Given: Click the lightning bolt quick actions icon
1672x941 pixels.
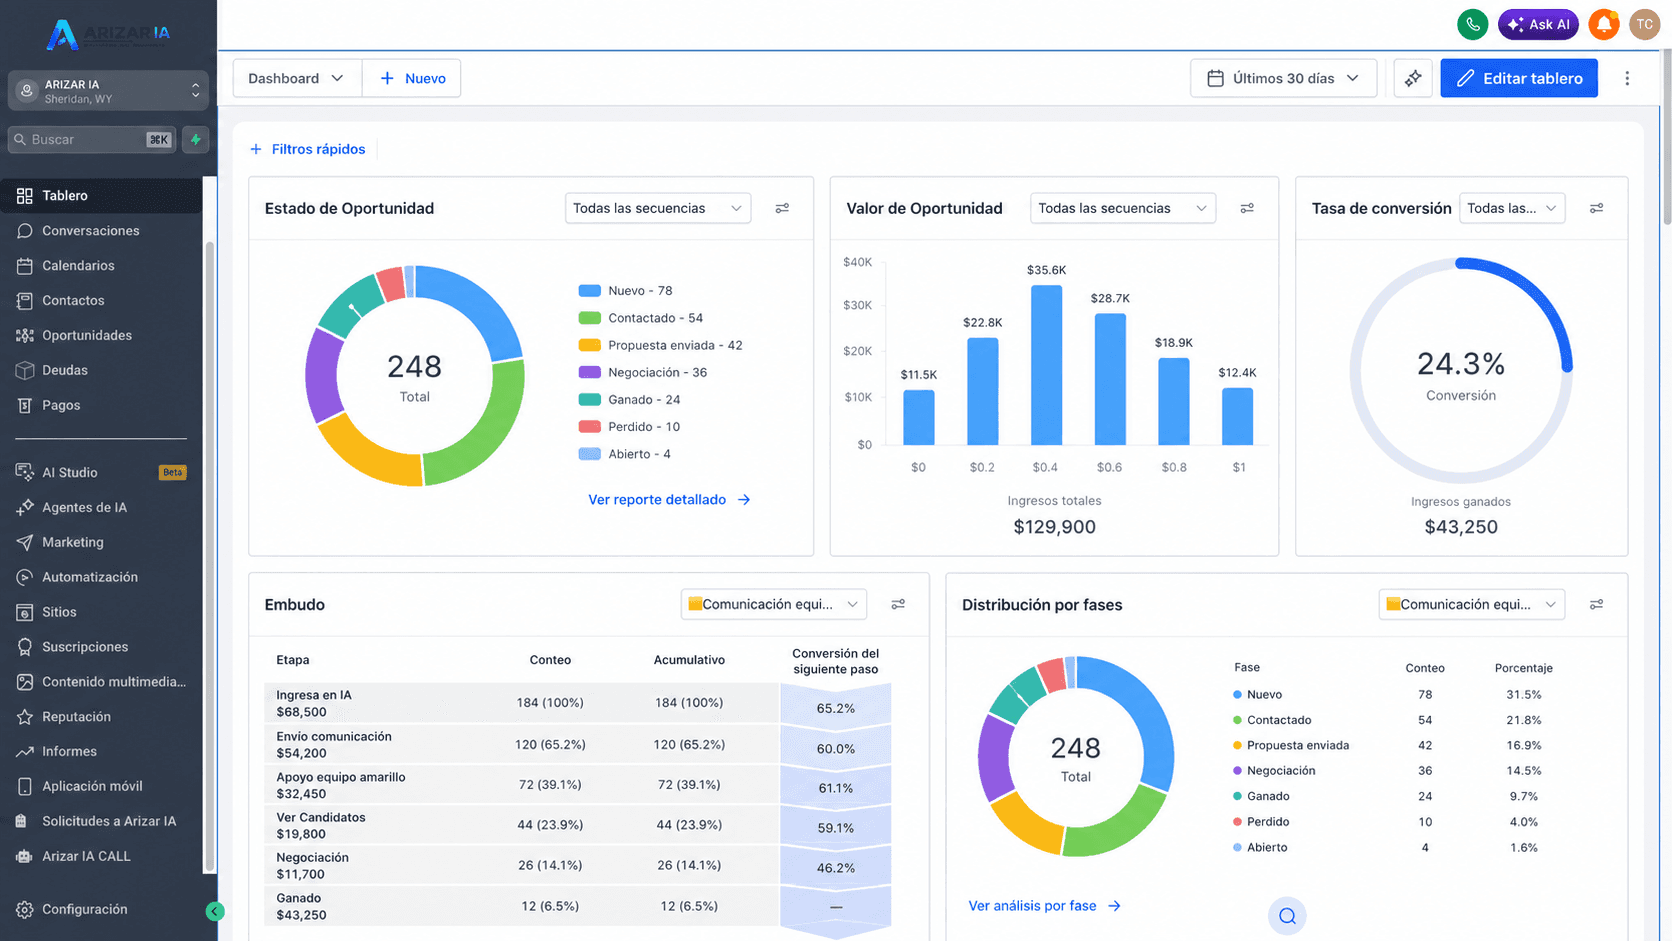Looking at the screenshot, I should pos(196,139).
